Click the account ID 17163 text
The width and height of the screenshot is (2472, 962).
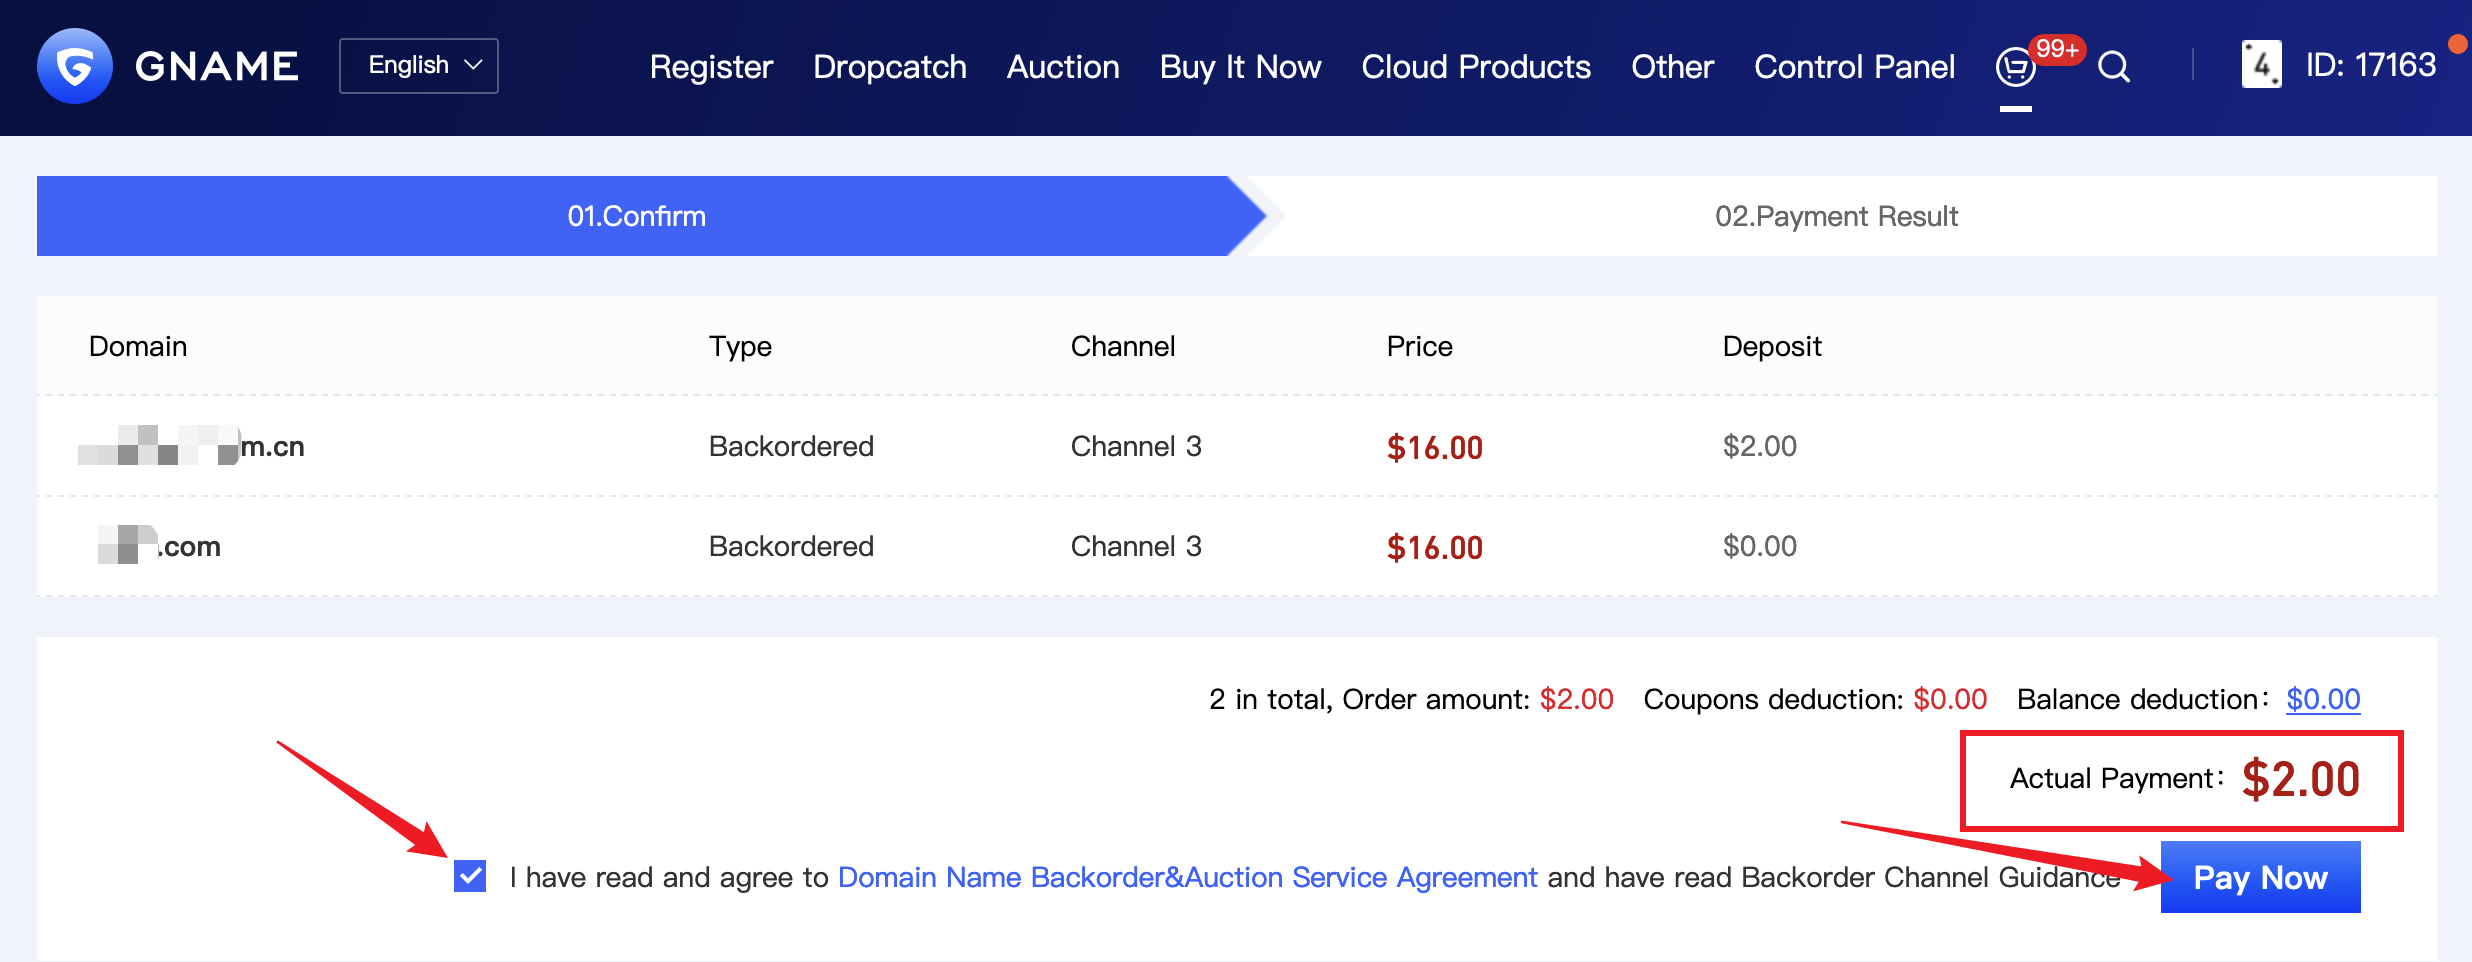click(2370, 65)
